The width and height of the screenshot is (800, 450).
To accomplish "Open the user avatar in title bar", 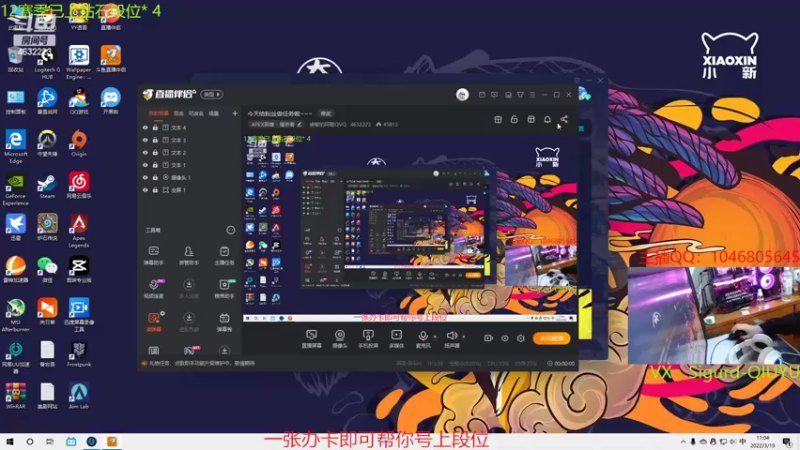I will click(x=462, y=94).
